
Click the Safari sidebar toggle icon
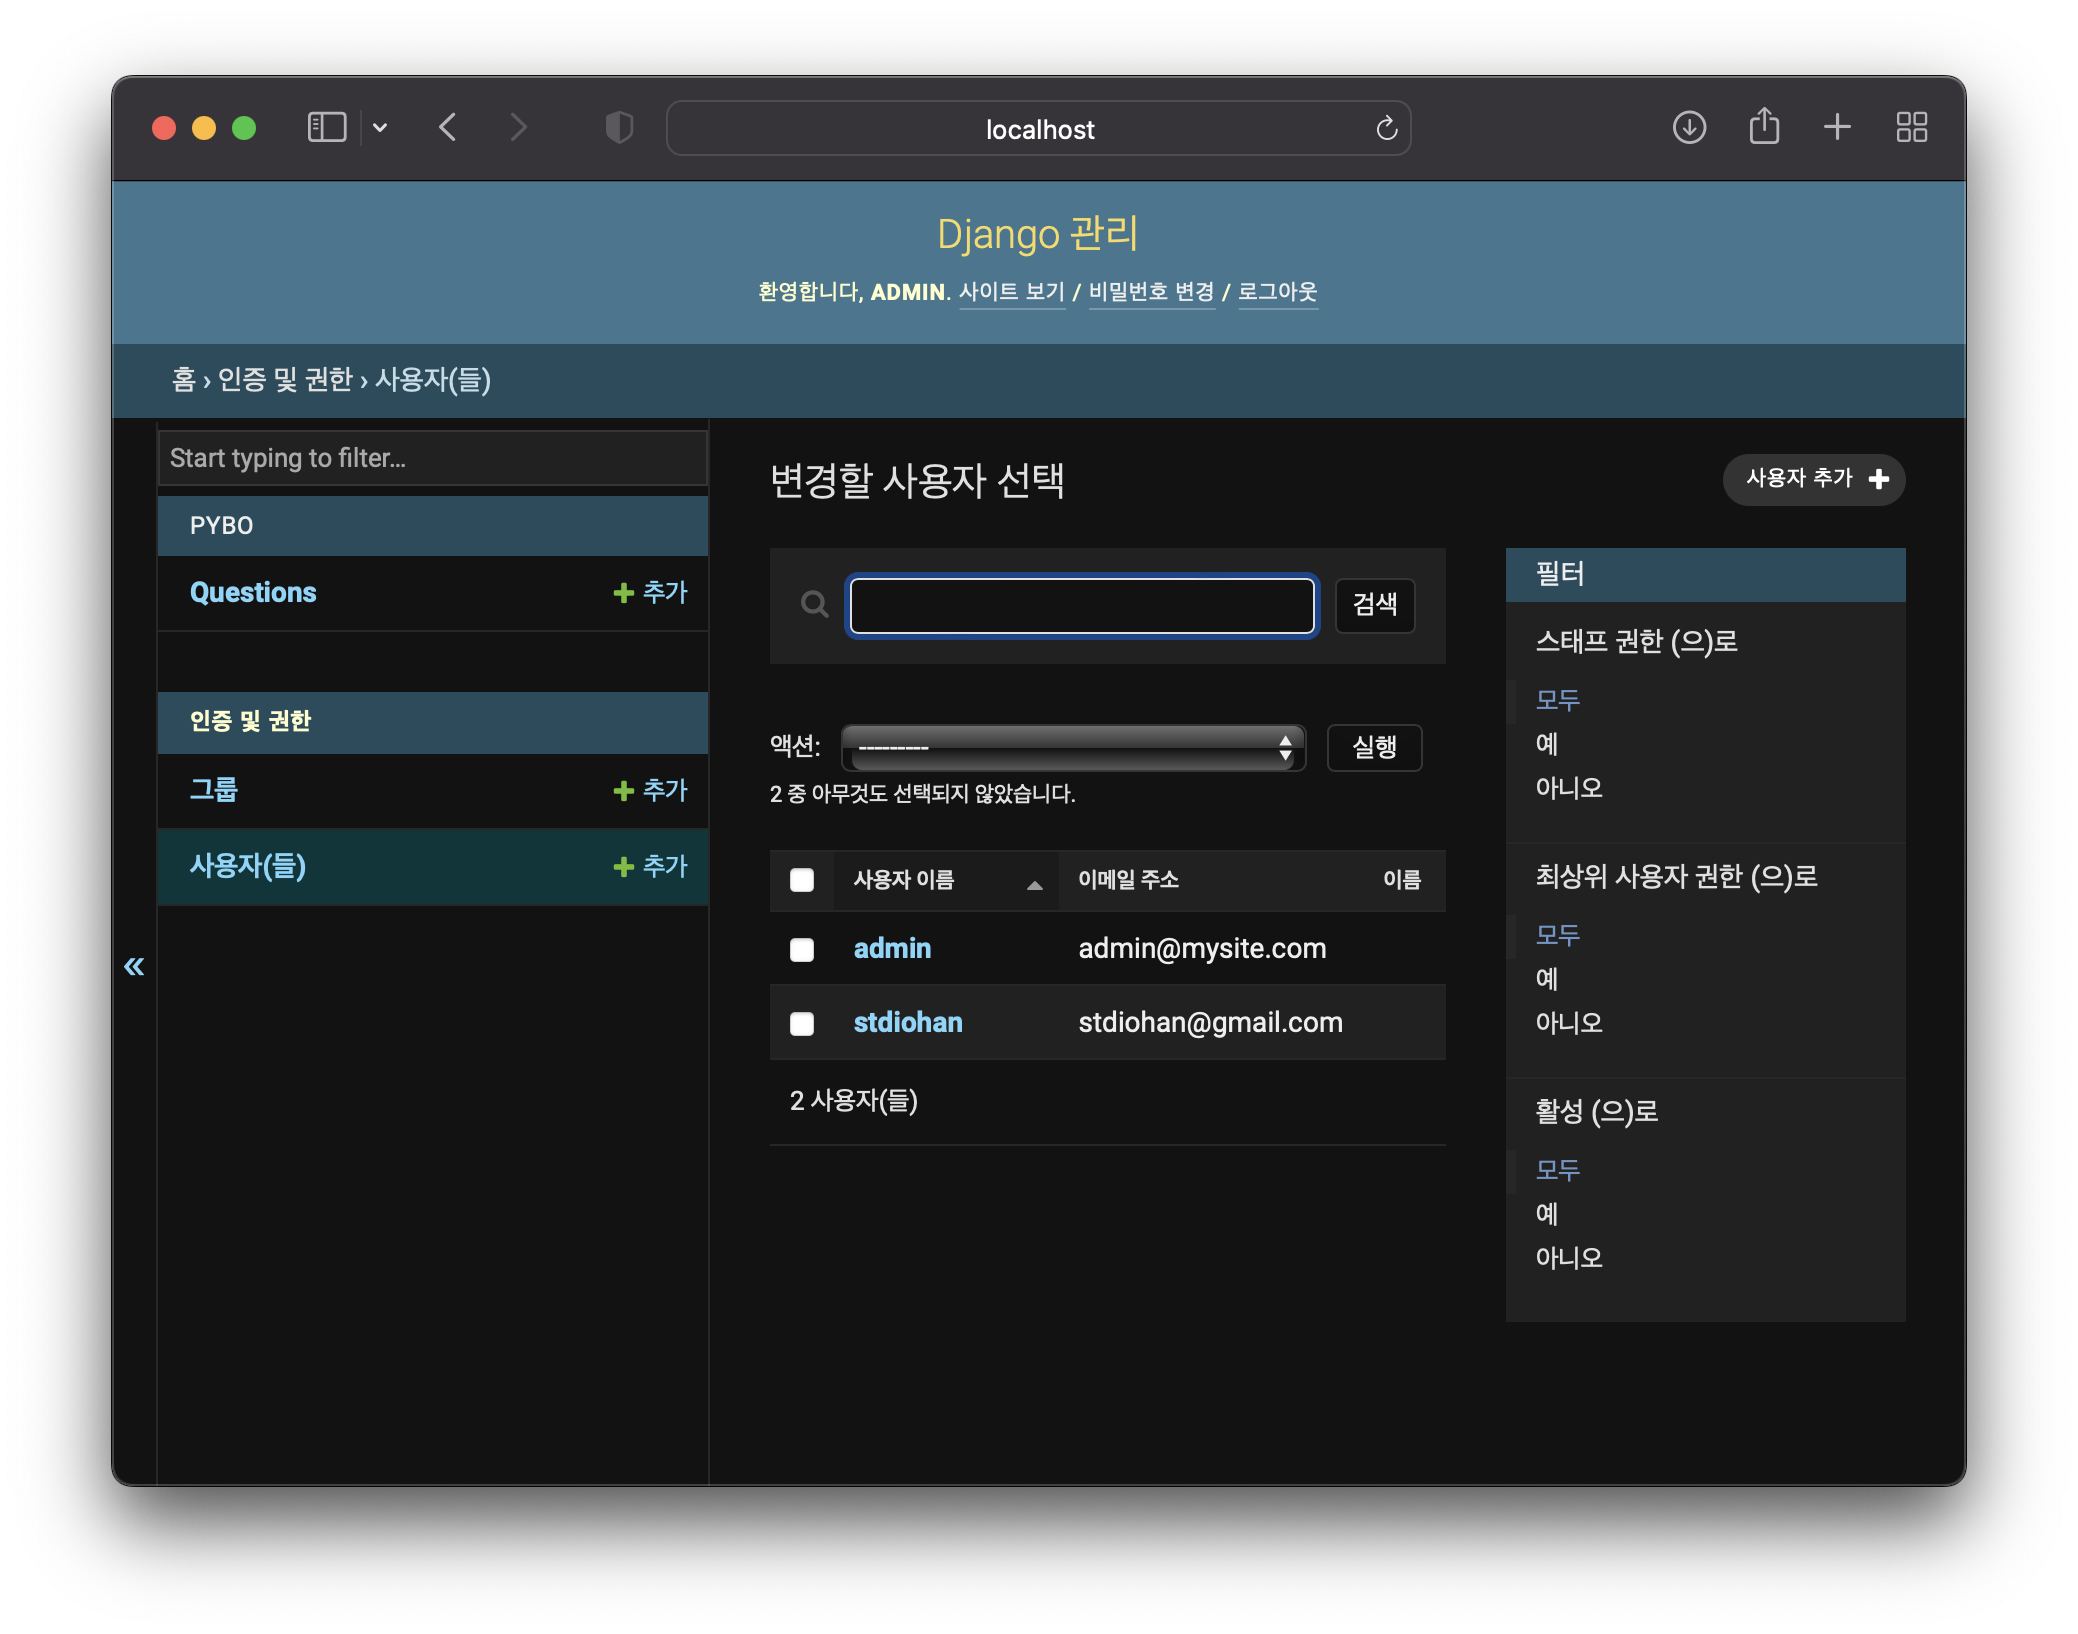[x=326, y=128]
